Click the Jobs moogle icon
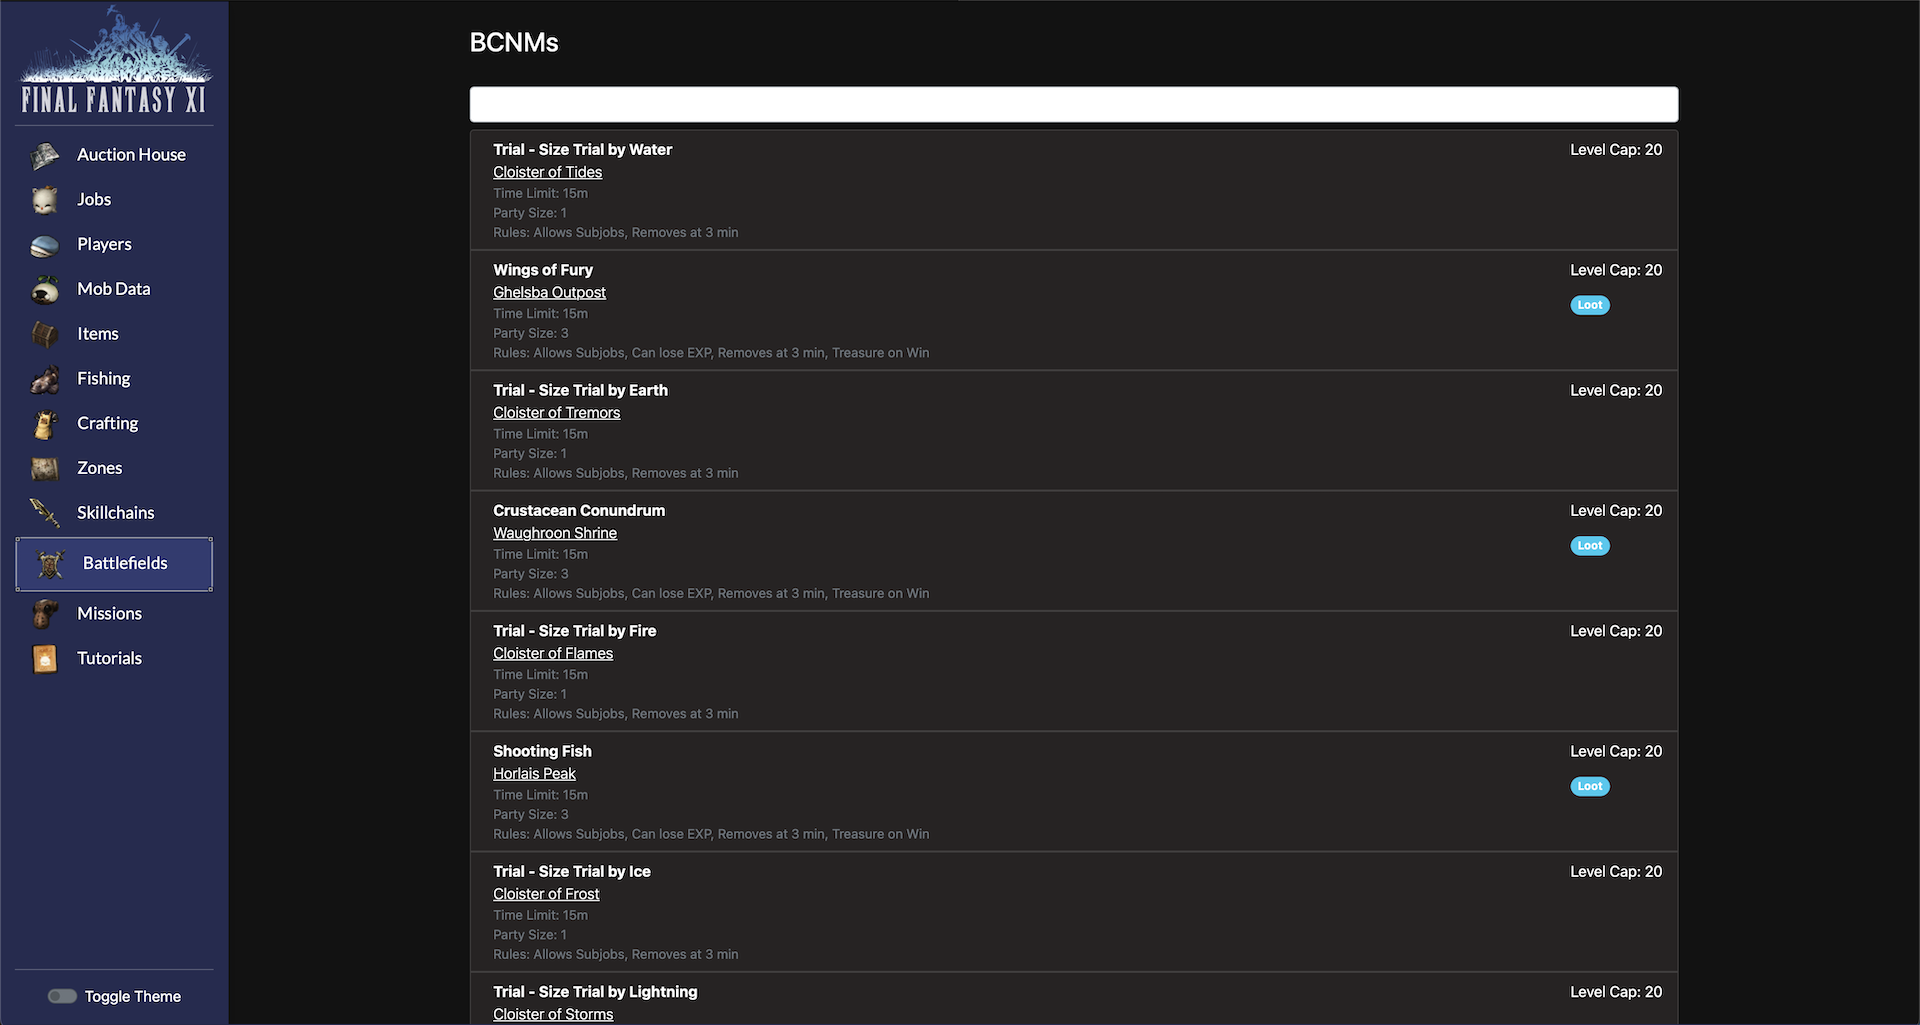1920x1025 pixels. pyautogui.click(x=45, y=200)
